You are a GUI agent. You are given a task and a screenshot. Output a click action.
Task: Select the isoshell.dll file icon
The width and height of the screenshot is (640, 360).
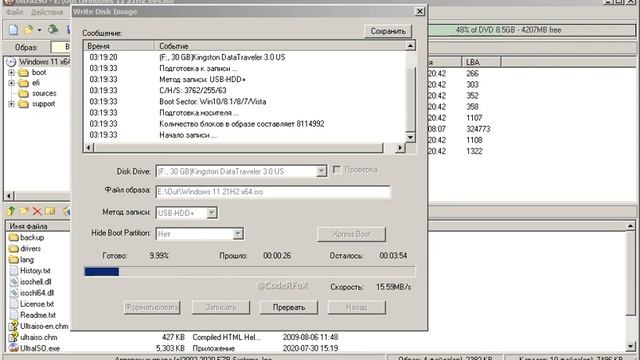click(x=14, y=282)
